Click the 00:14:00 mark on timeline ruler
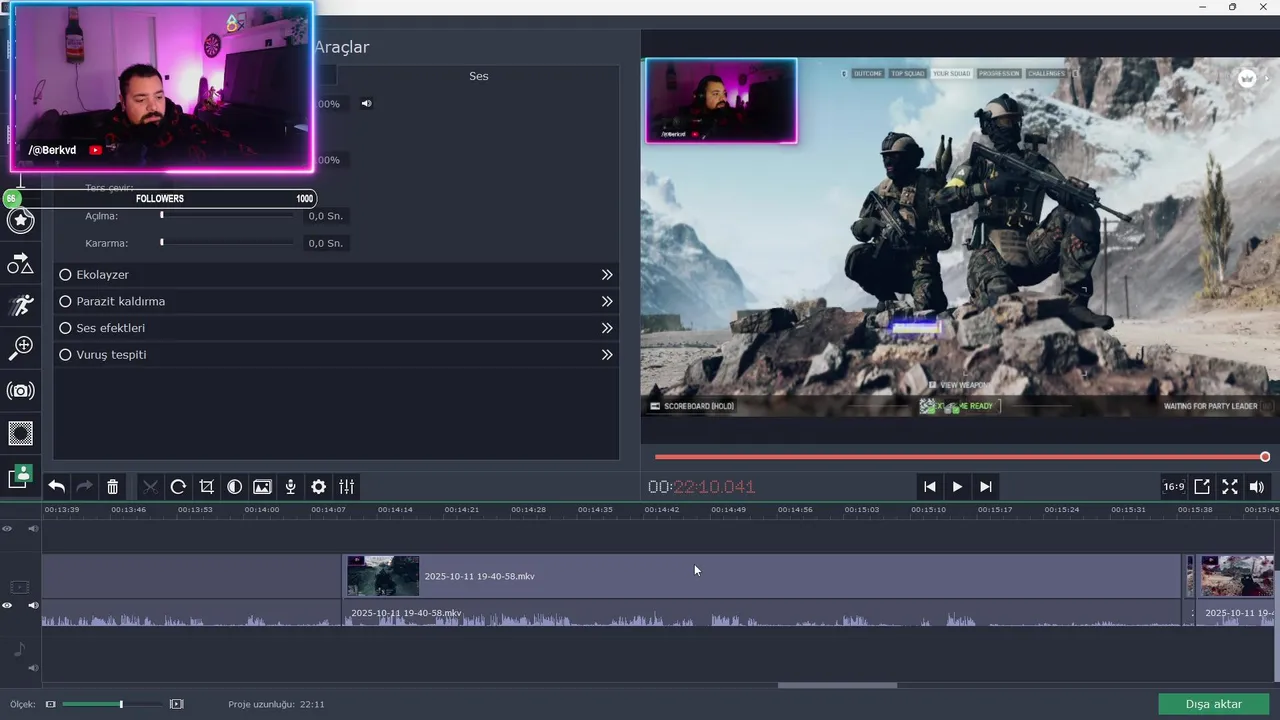 point(262,510)
